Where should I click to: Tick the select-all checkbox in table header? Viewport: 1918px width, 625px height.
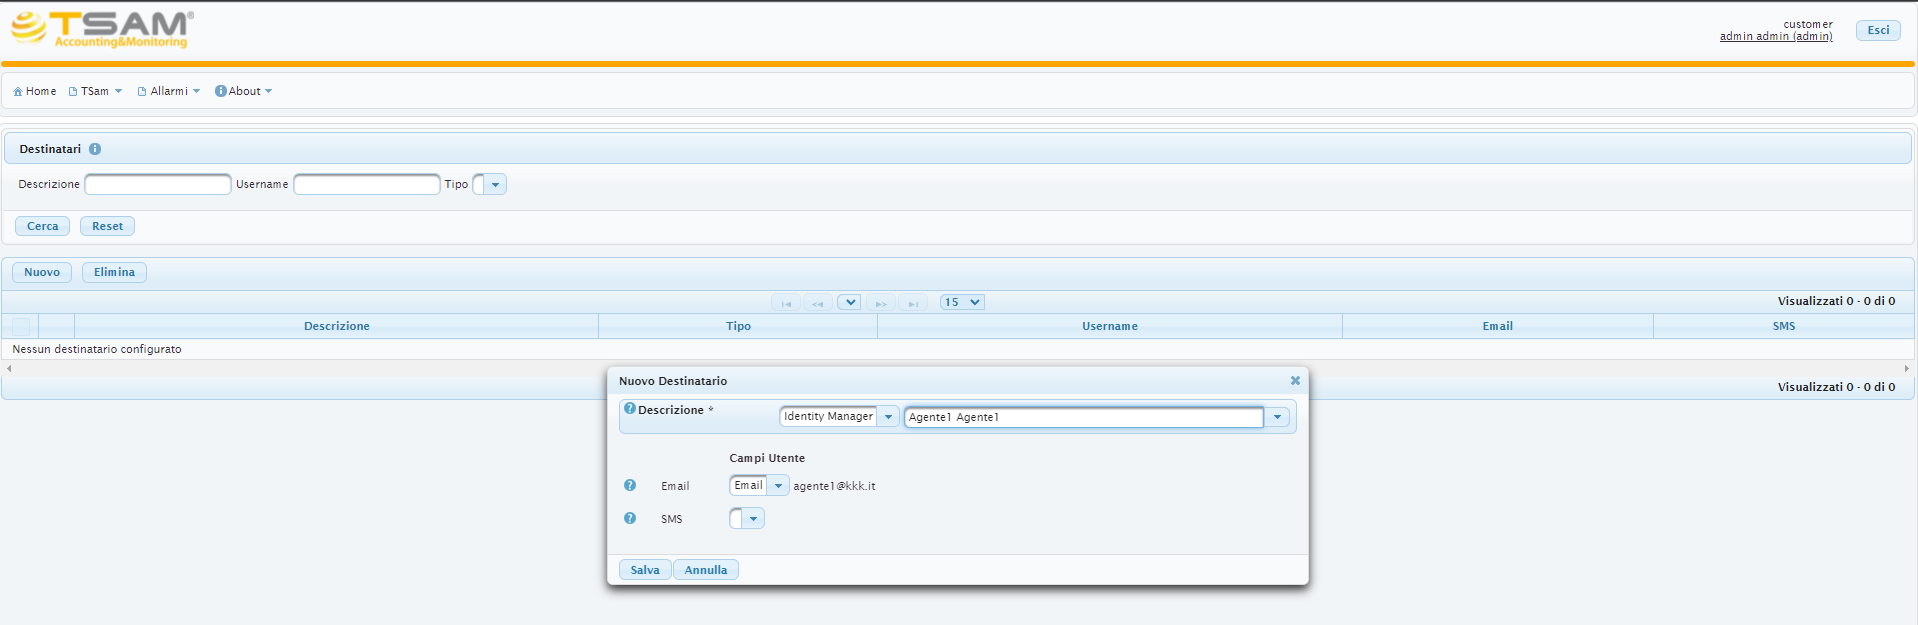(21, 326)
